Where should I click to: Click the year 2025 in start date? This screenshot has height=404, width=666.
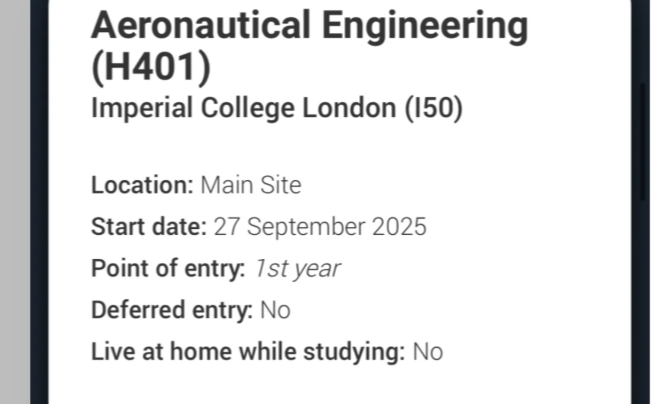coord(400,227)
